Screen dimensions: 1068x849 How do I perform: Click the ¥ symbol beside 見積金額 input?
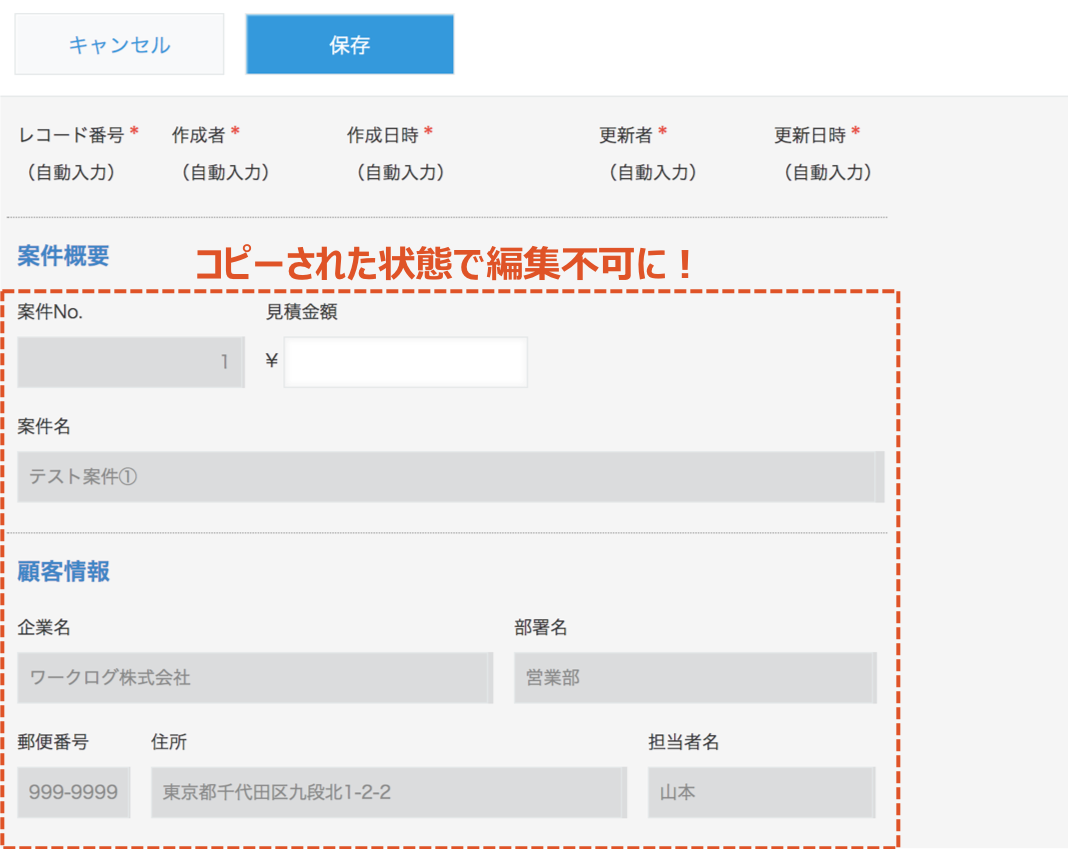[271, 362]
